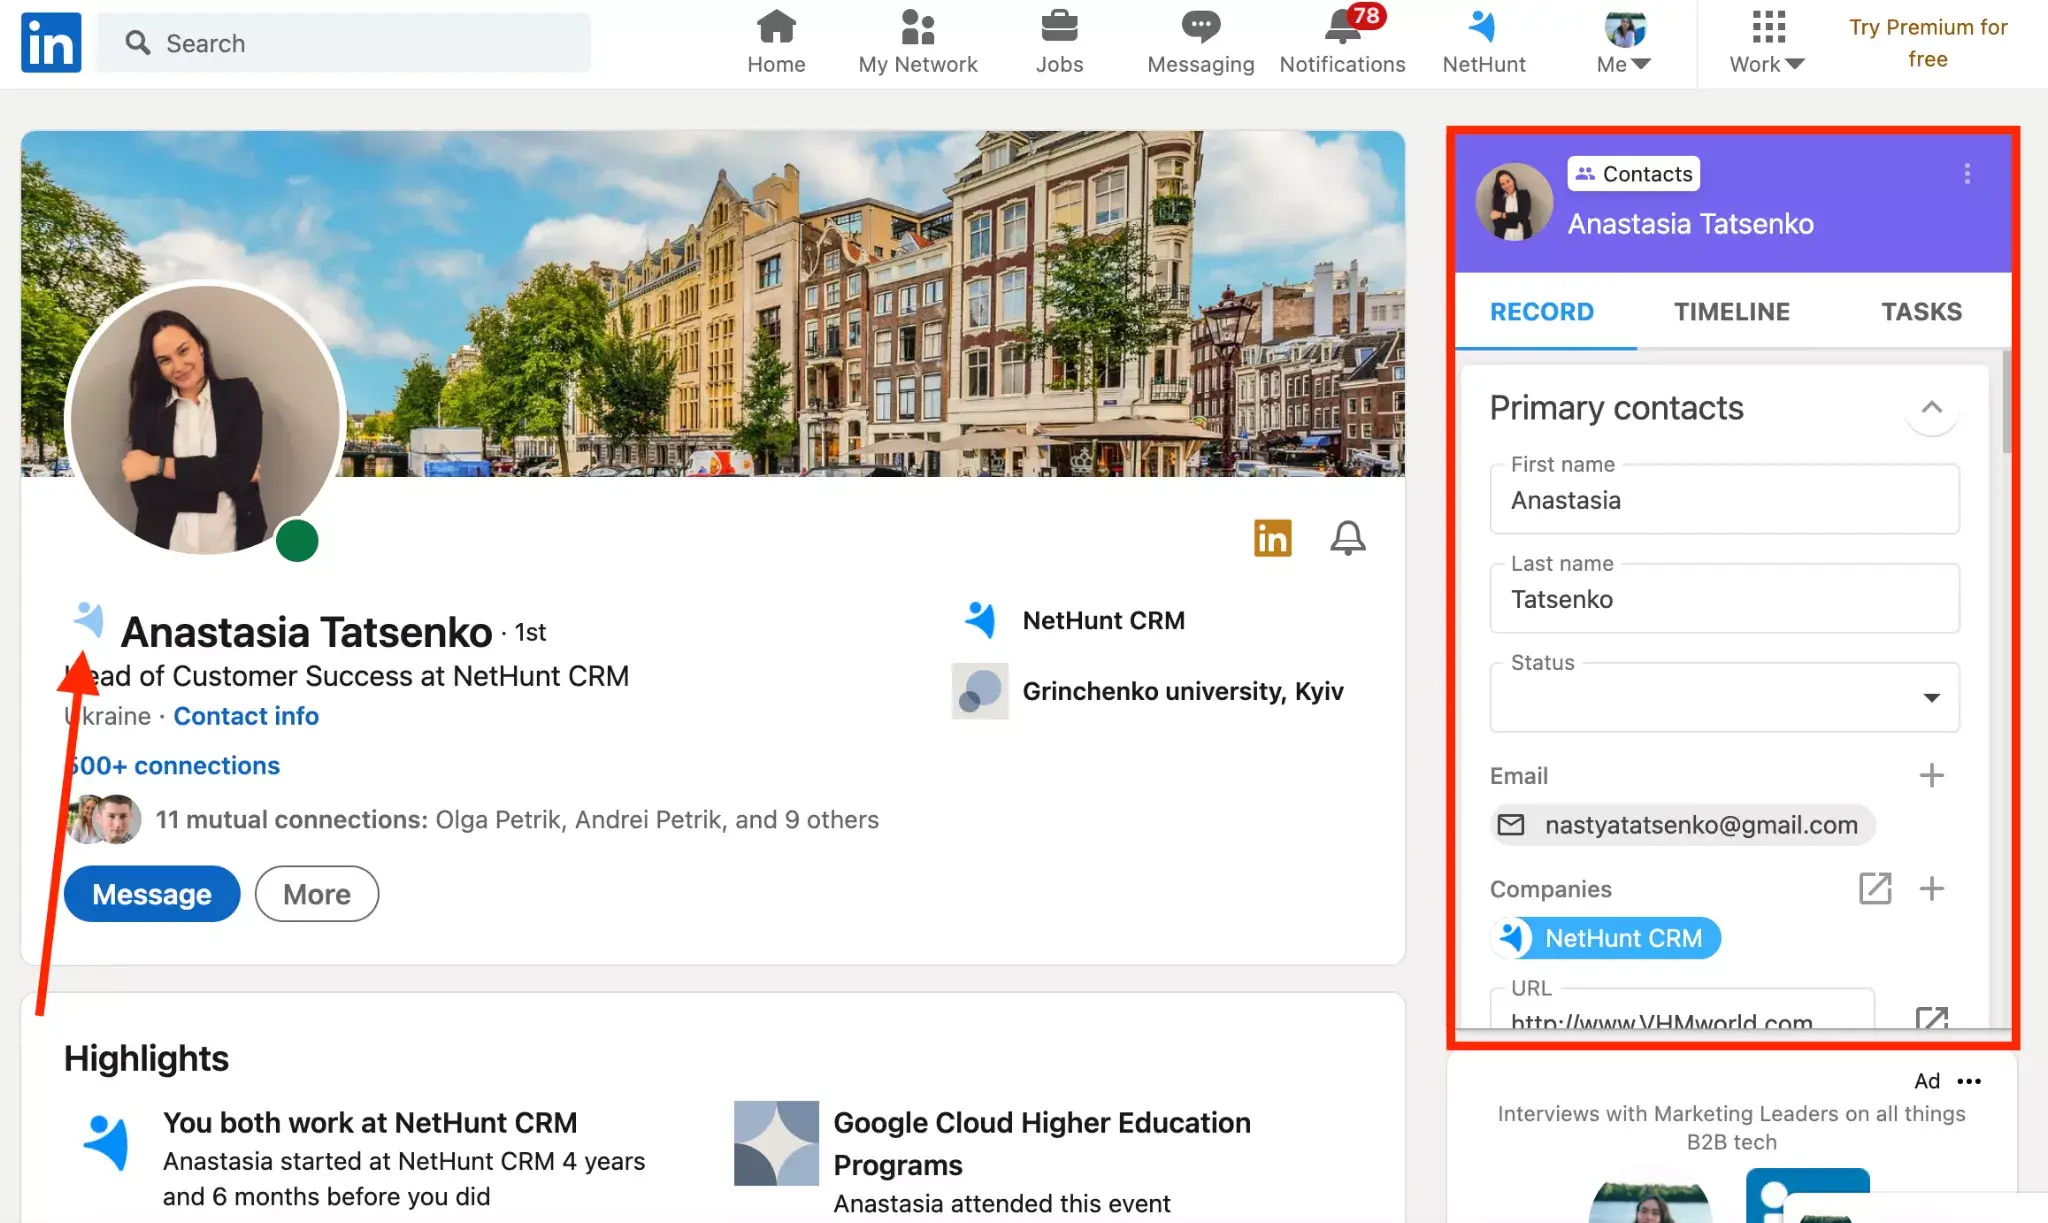Screen dimensions: 2048x1223
Task: Open Grinchenko university, Kyiv entry
Action: tap(1148, 691)
